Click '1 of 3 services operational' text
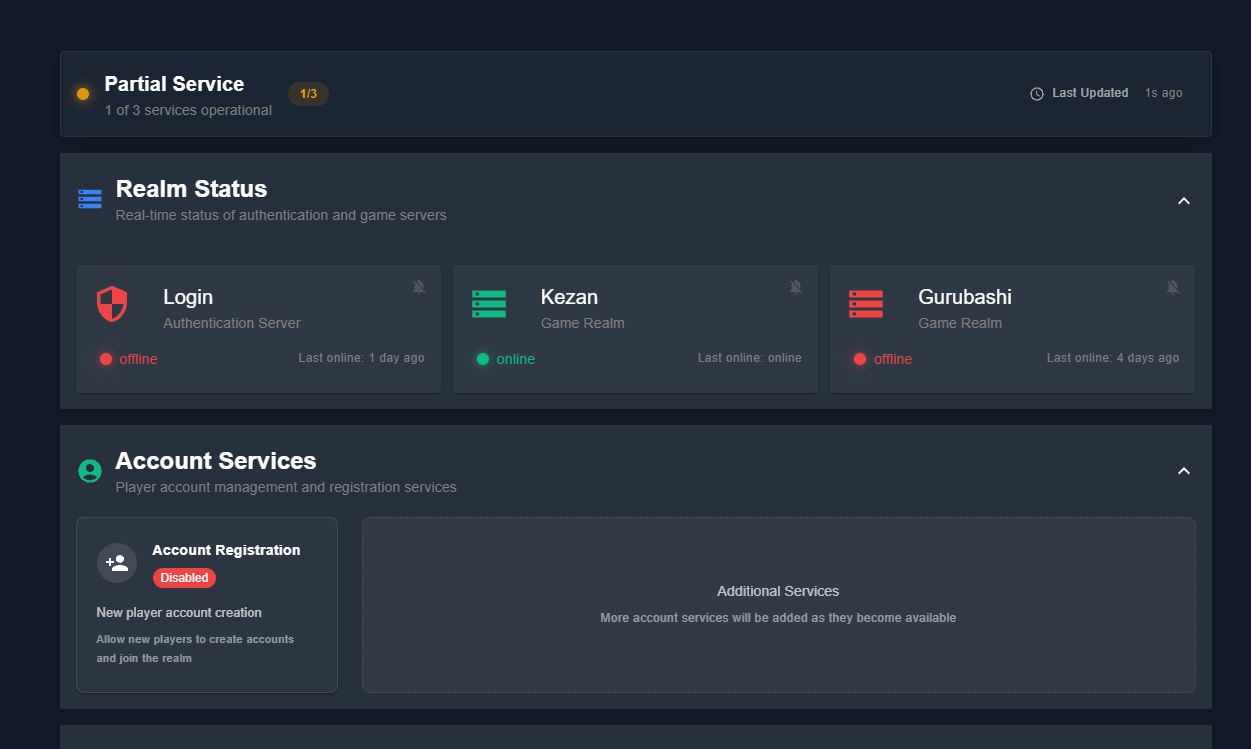This screenshot has height=749, width=1251. tap(188, 110)
